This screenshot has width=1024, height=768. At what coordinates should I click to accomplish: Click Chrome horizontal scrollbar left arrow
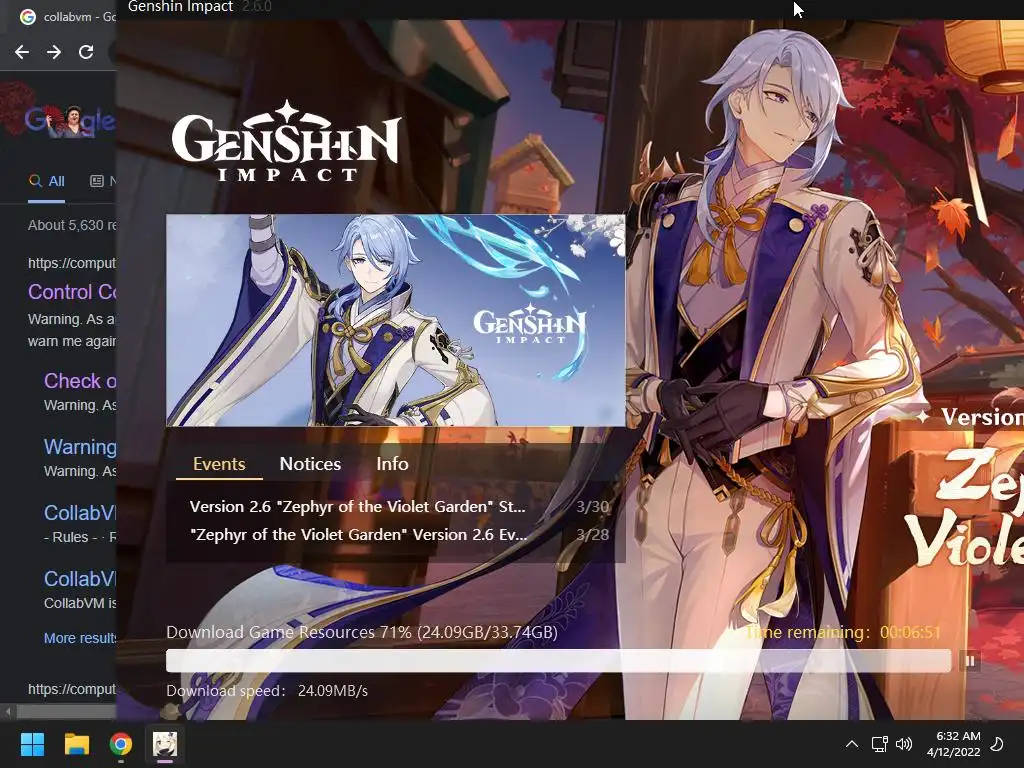click(x=8, y=711)
